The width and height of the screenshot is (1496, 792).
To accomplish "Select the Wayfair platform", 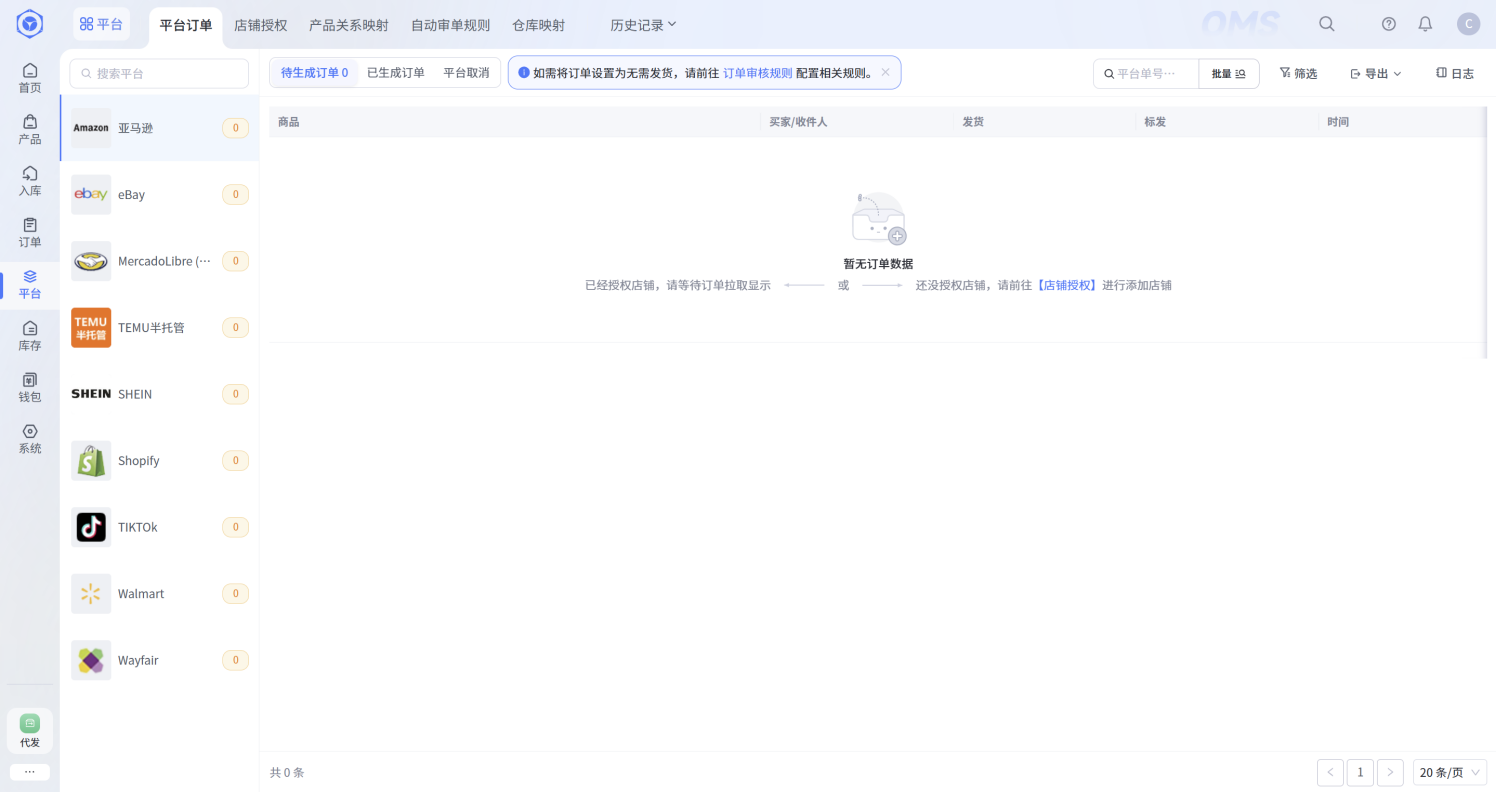I will click(160, 660).
